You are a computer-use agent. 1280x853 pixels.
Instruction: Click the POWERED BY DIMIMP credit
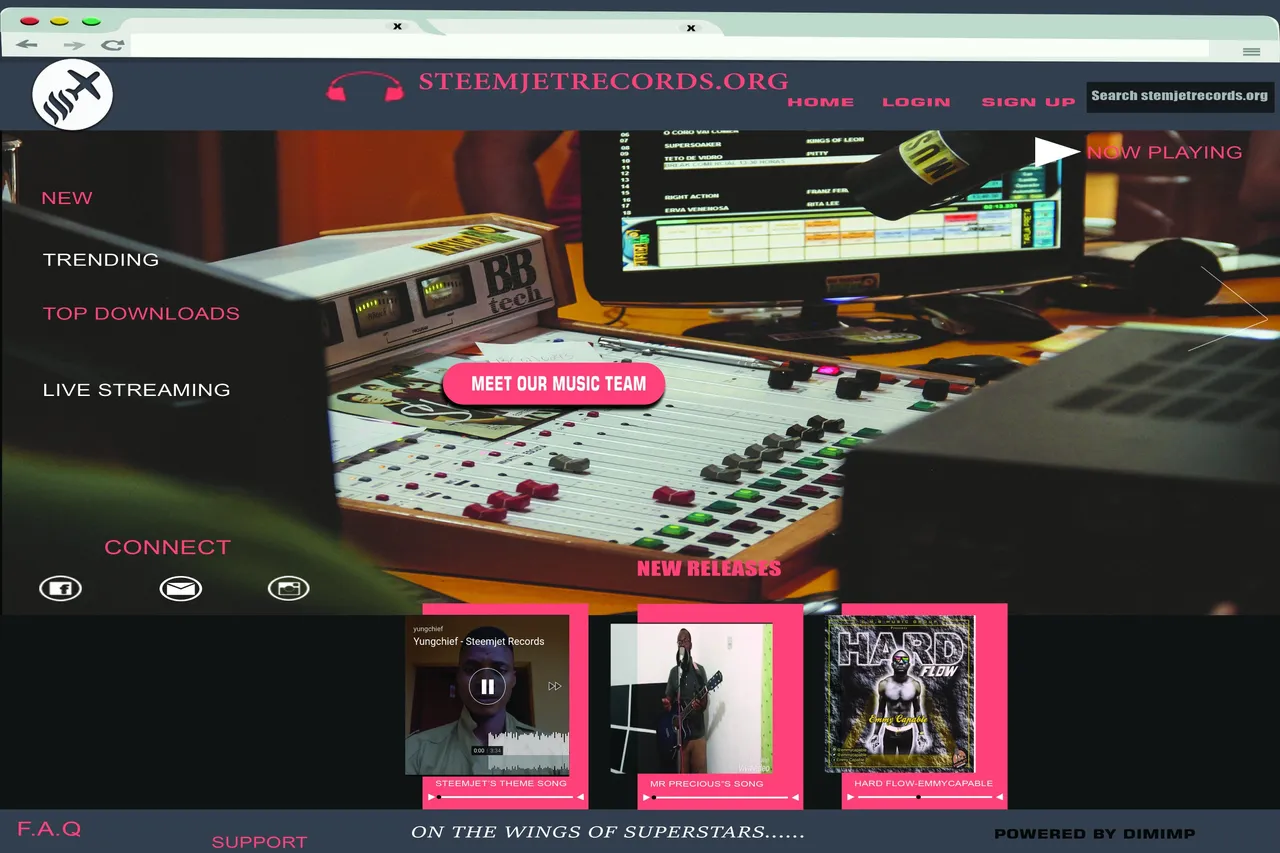point(1094,834)
